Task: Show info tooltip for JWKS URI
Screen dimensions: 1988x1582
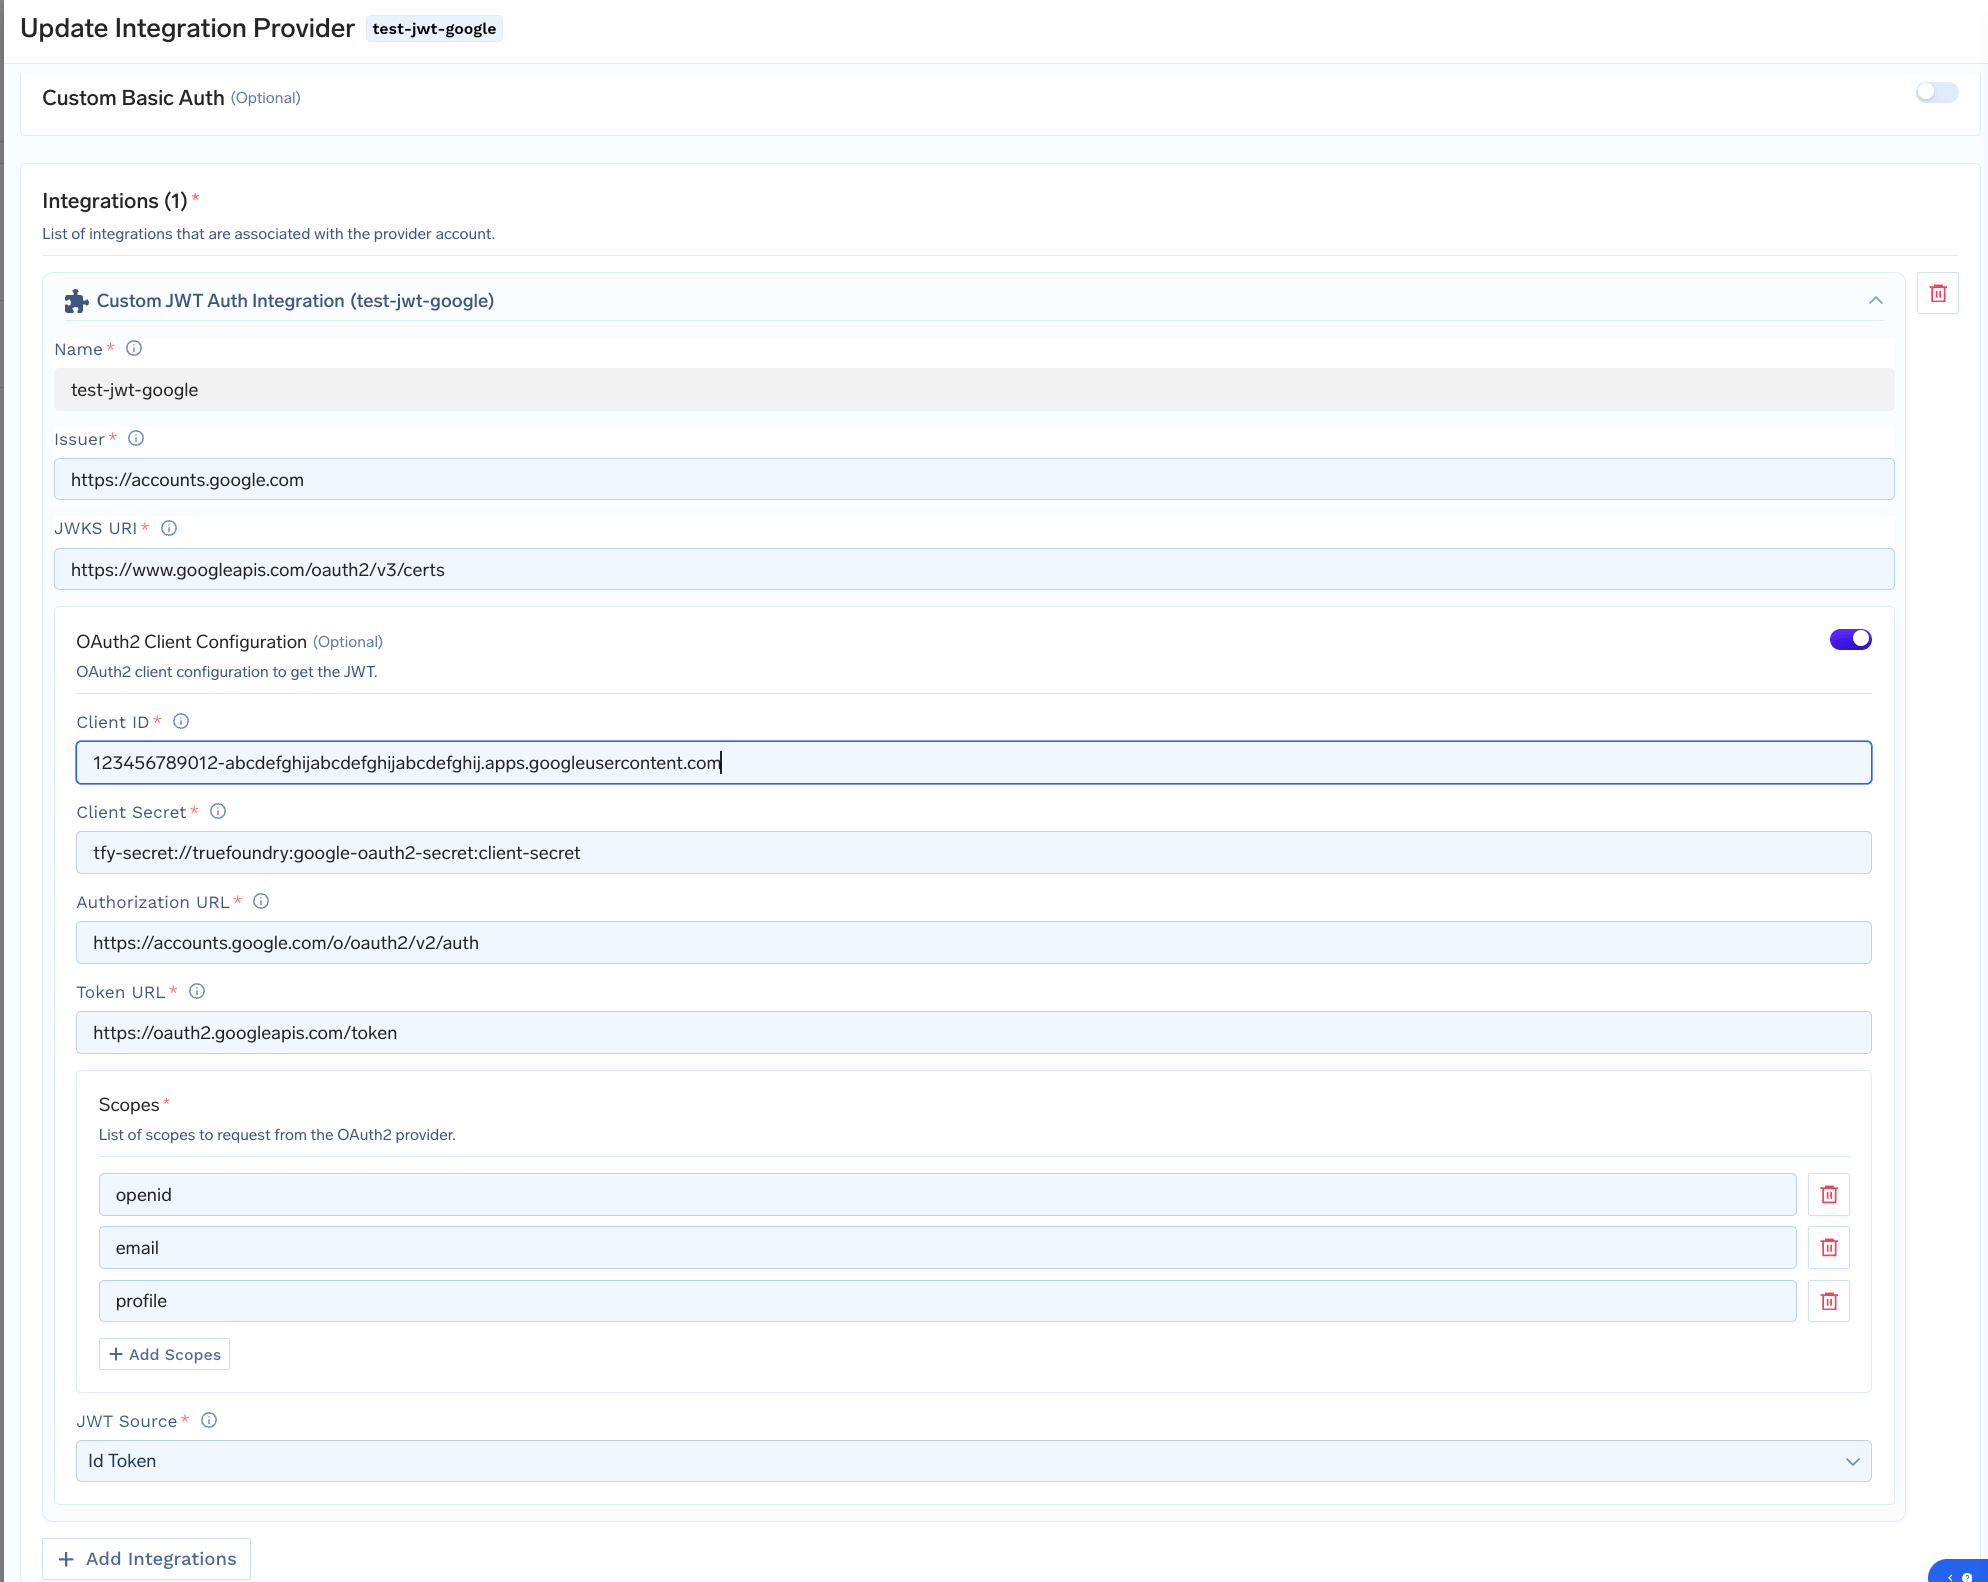Action: click(x=169, y=528)
